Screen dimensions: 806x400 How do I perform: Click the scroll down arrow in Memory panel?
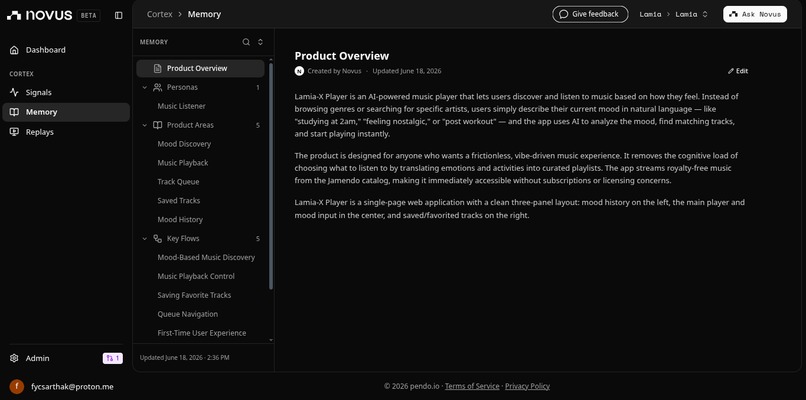click(x=271, y=340)
